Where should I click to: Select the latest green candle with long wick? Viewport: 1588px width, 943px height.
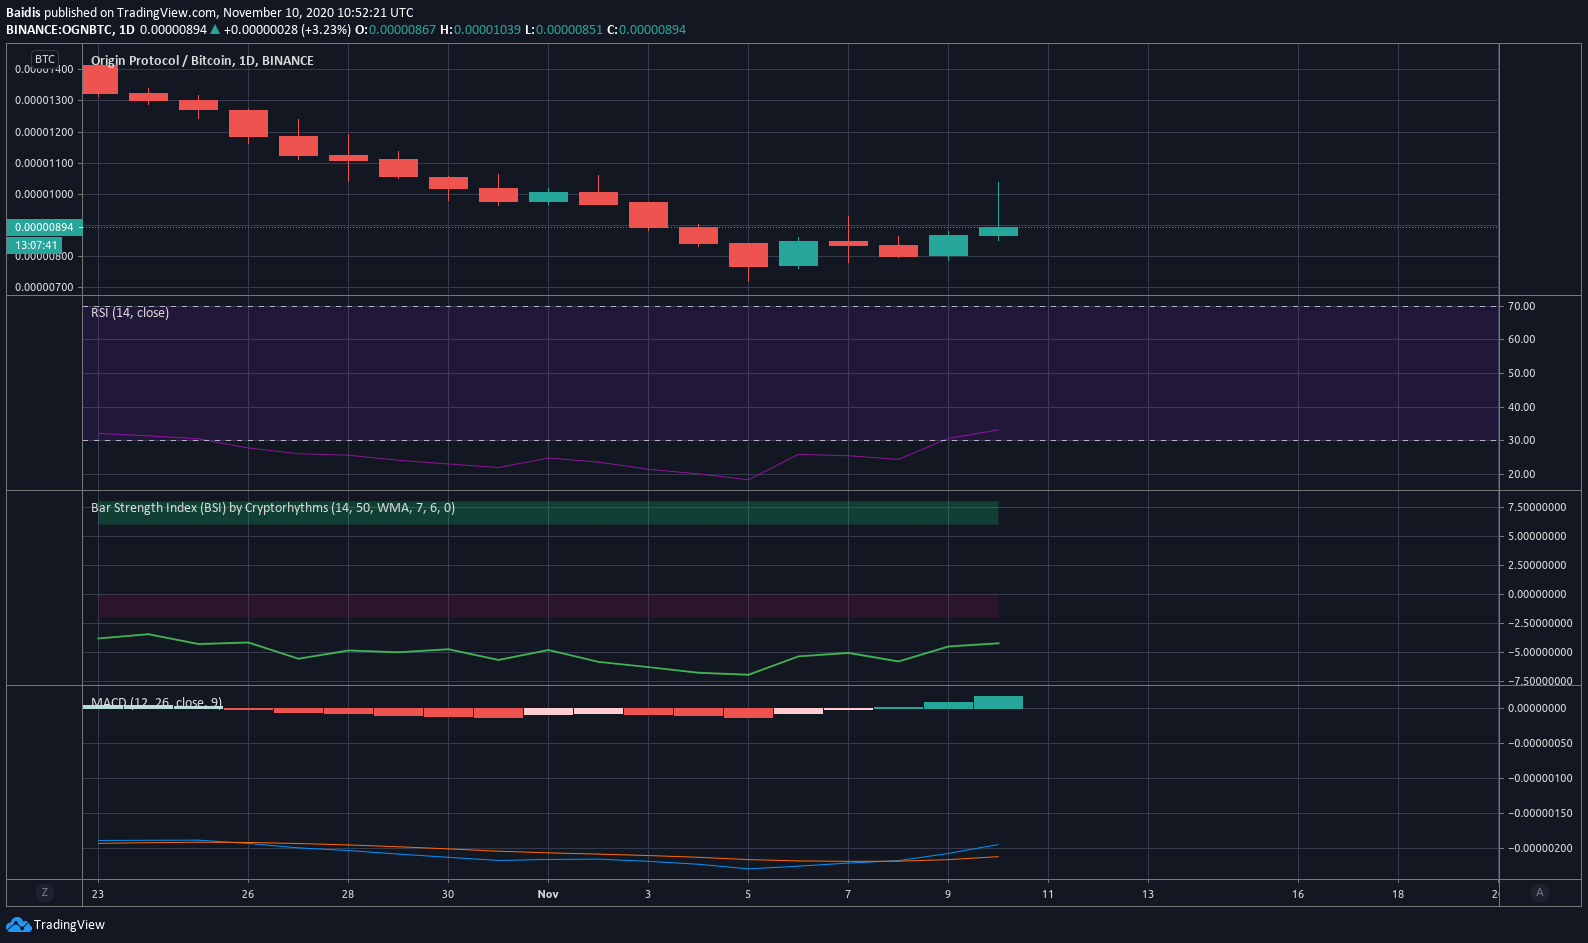pos(998,231)
